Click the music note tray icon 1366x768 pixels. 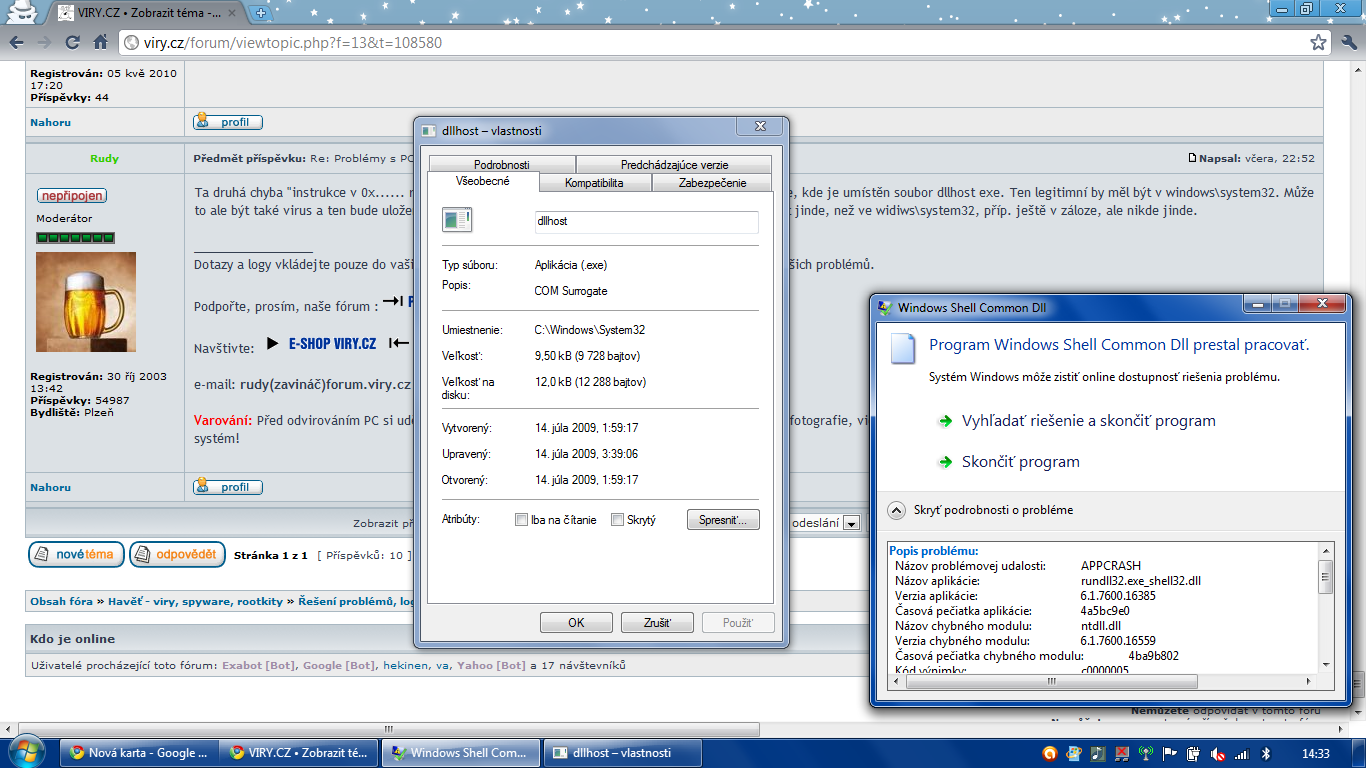1098,753
